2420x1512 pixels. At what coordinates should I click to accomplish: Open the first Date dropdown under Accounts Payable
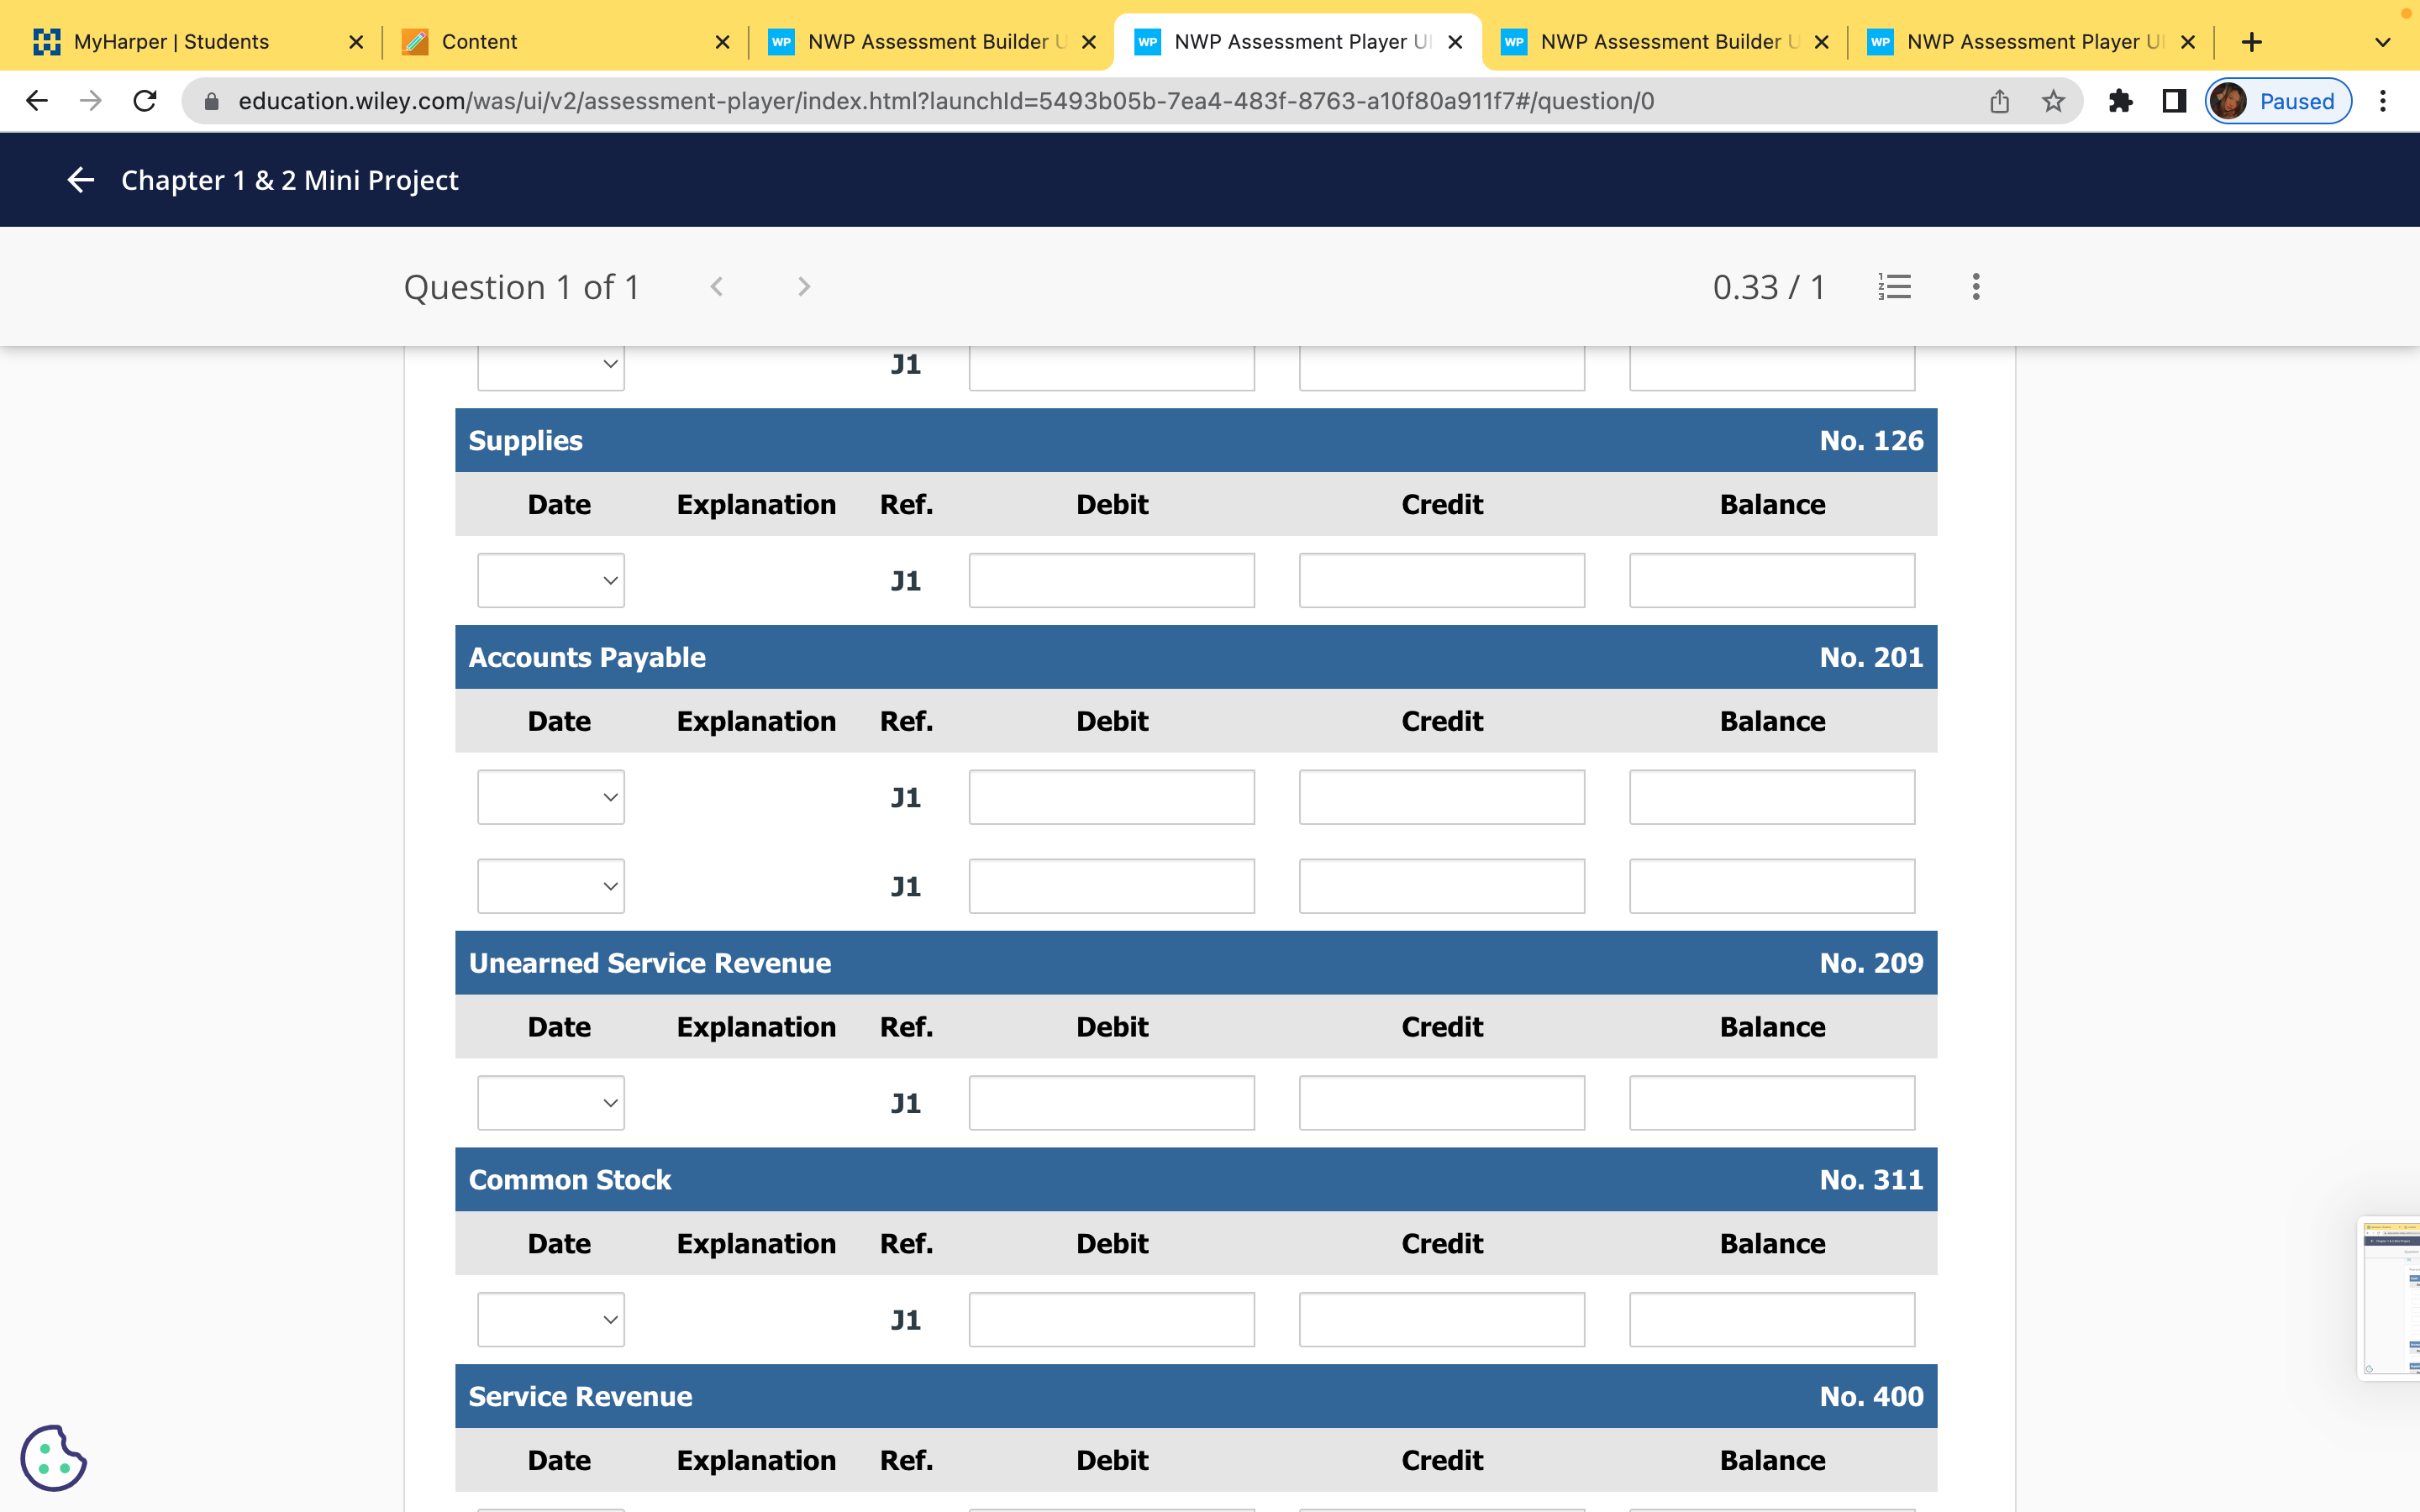tap(550, 797)
